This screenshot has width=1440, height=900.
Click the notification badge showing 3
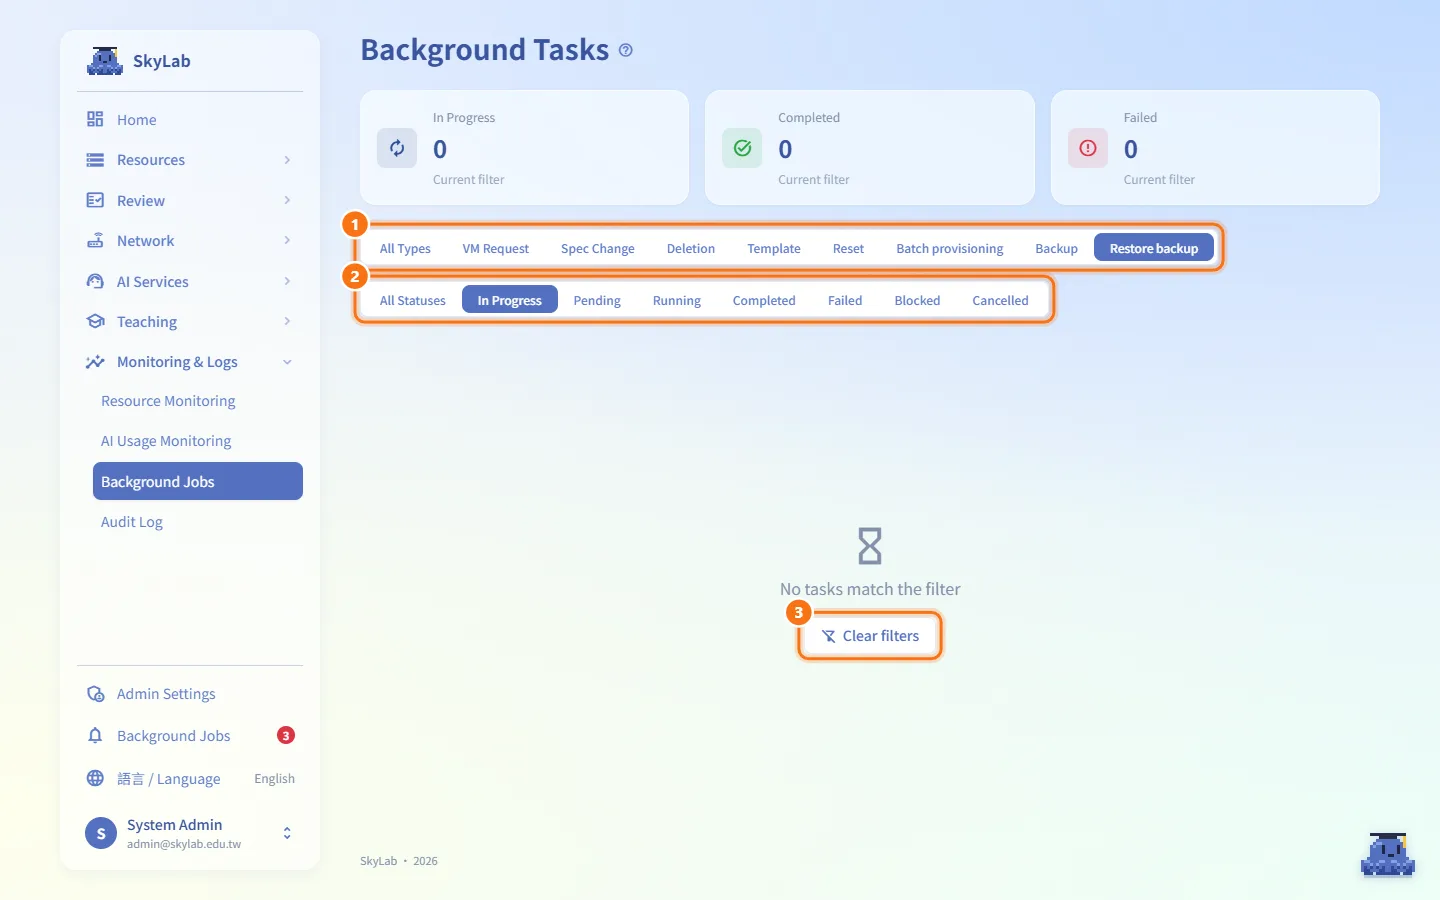[286, 736]
